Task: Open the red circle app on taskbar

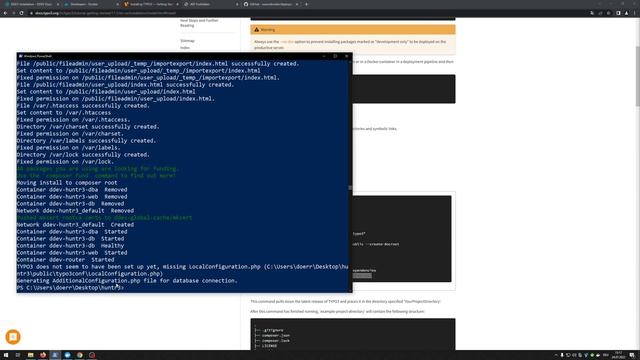Action: pos(92,355)
